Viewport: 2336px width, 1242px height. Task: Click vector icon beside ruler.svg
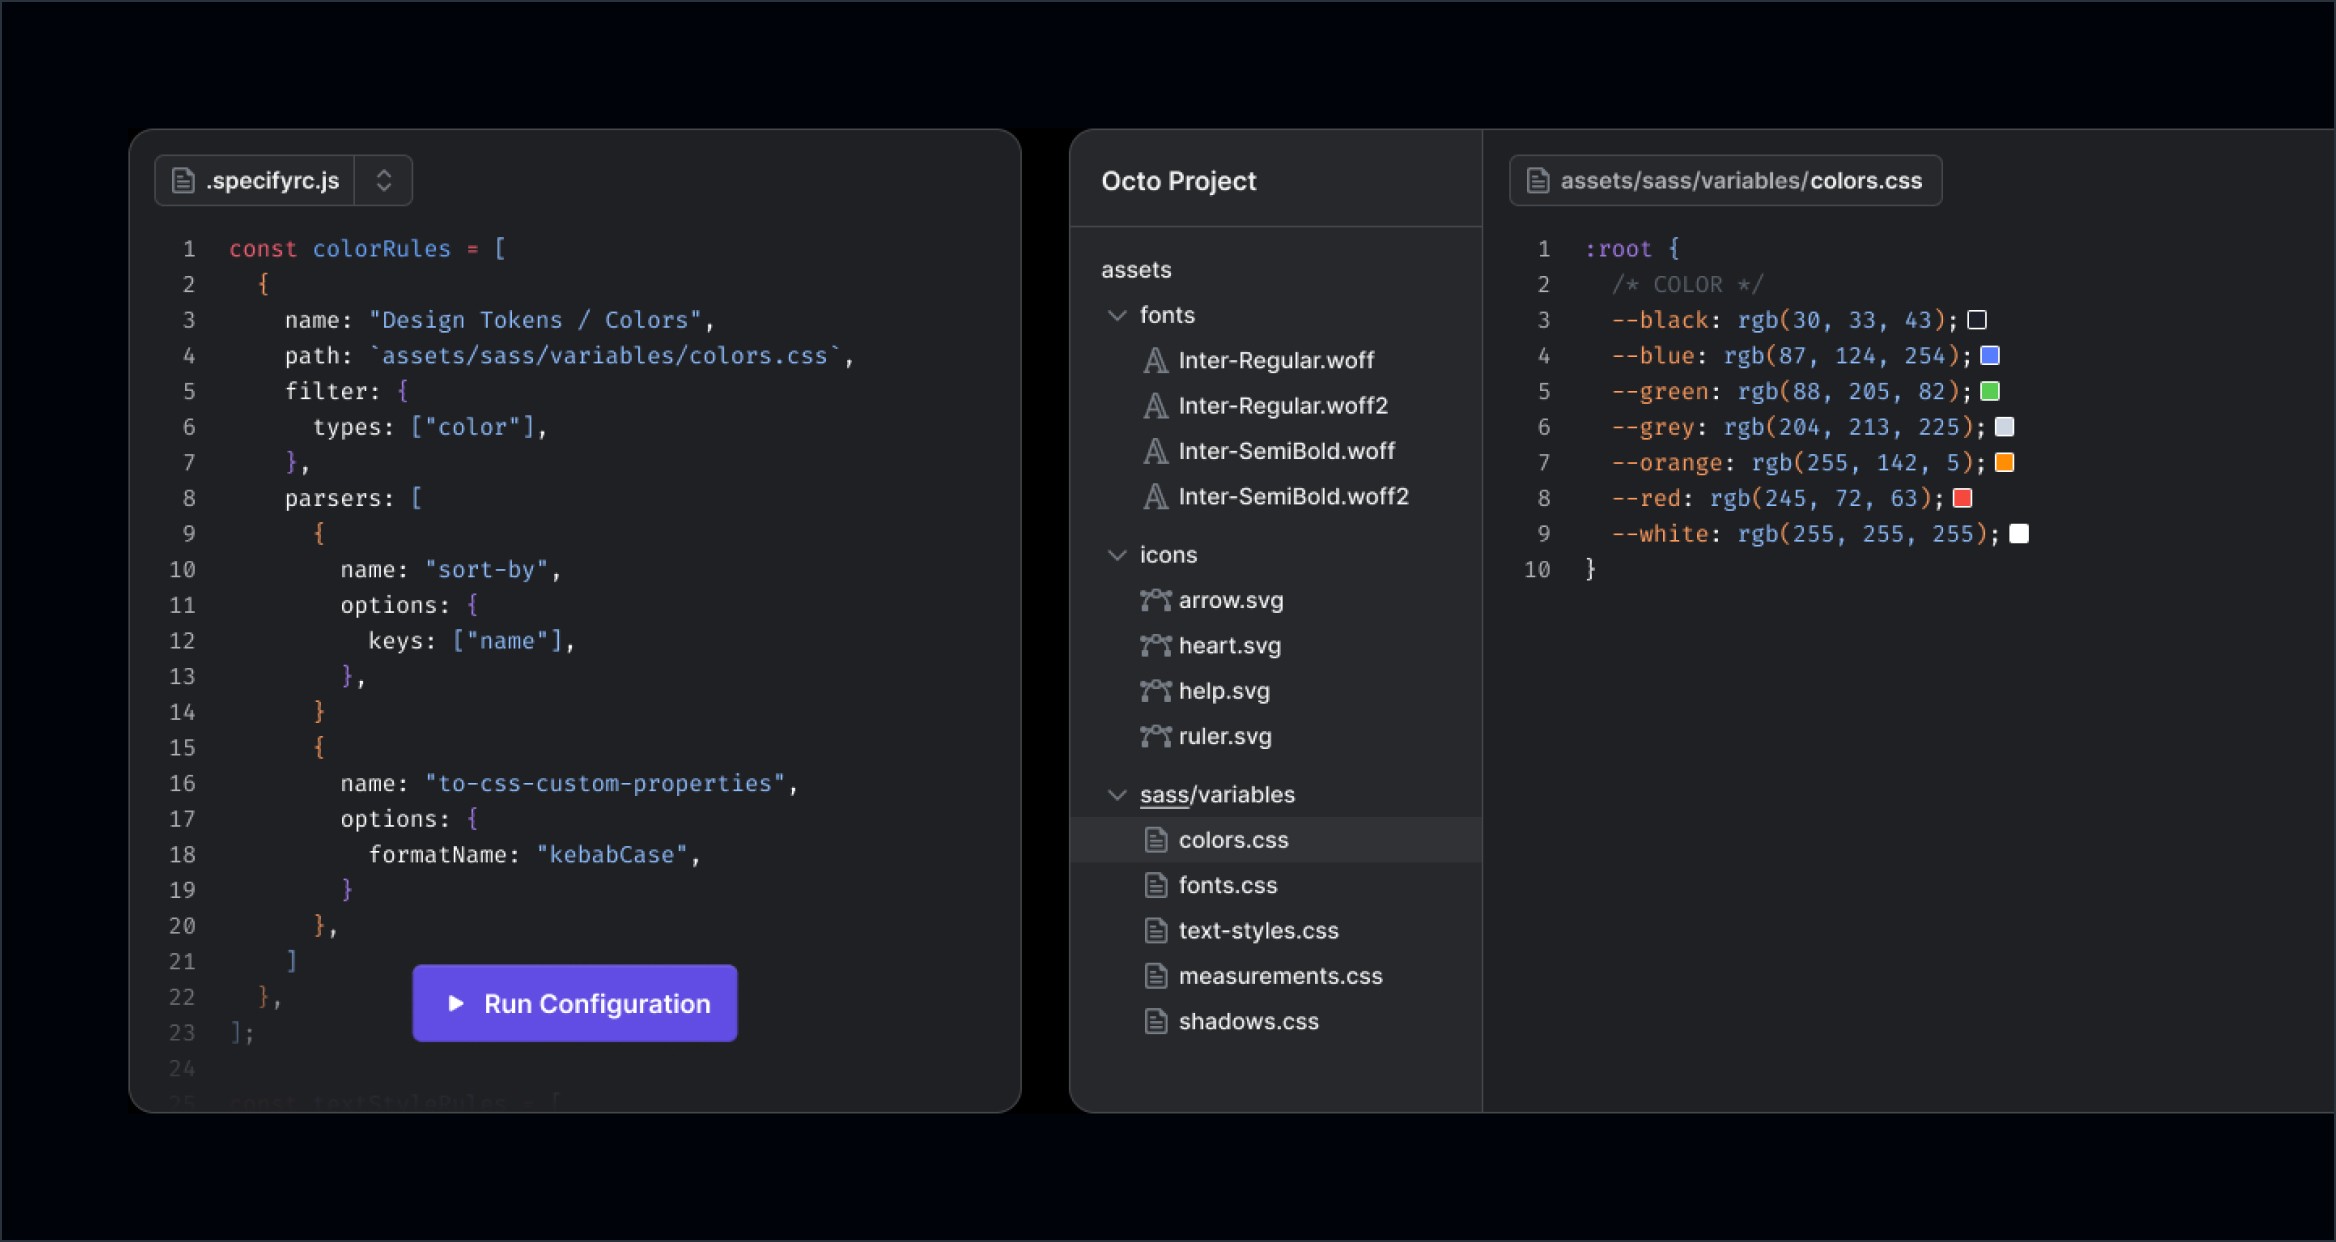(1155, 736)
